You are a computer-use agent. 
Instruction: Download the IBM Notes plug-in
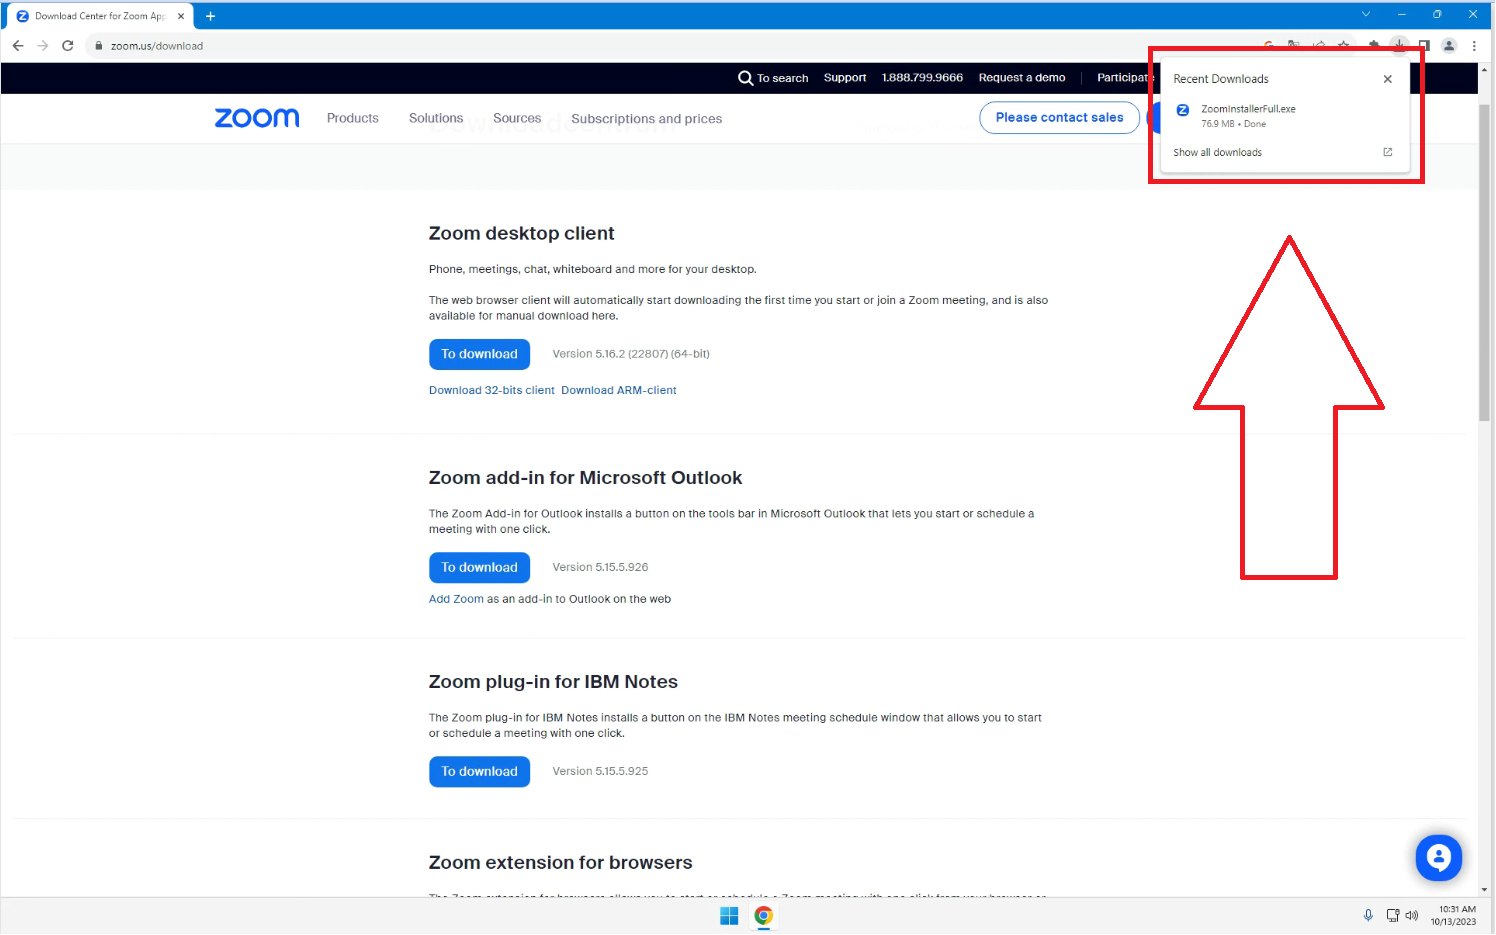click(480, 771)
